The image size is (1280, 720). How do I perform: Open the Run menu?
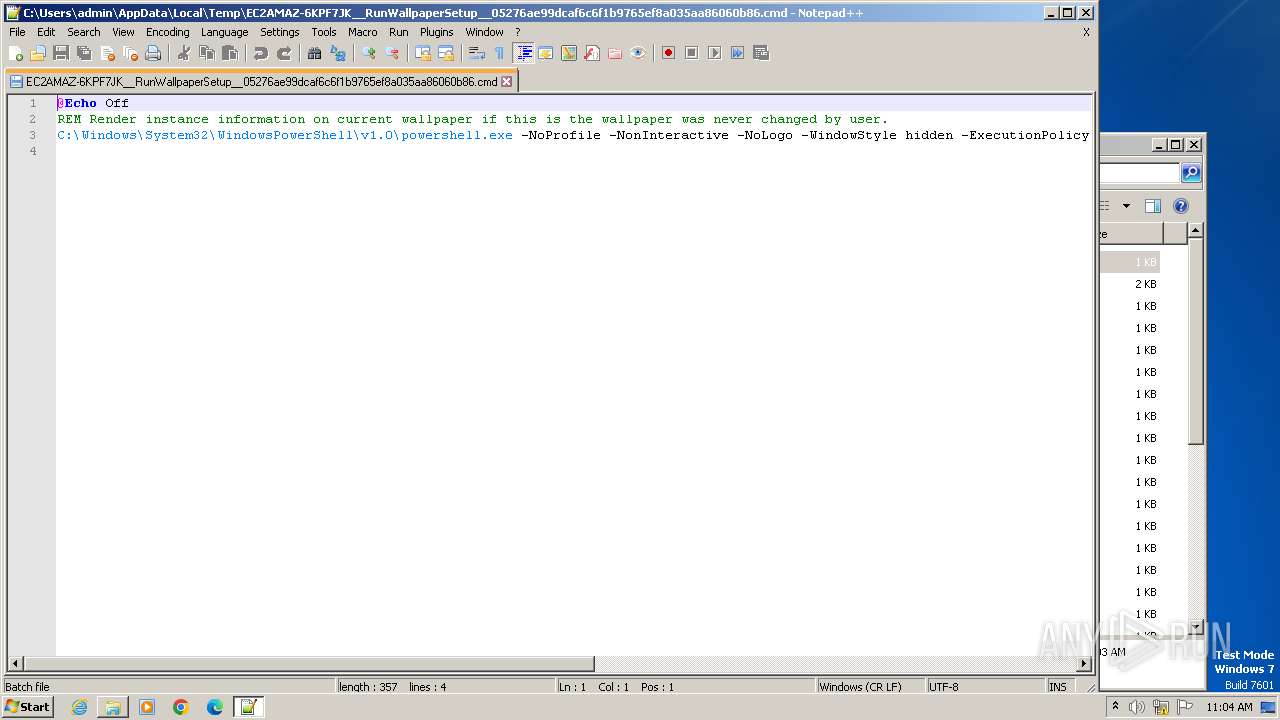click(399, 32)
